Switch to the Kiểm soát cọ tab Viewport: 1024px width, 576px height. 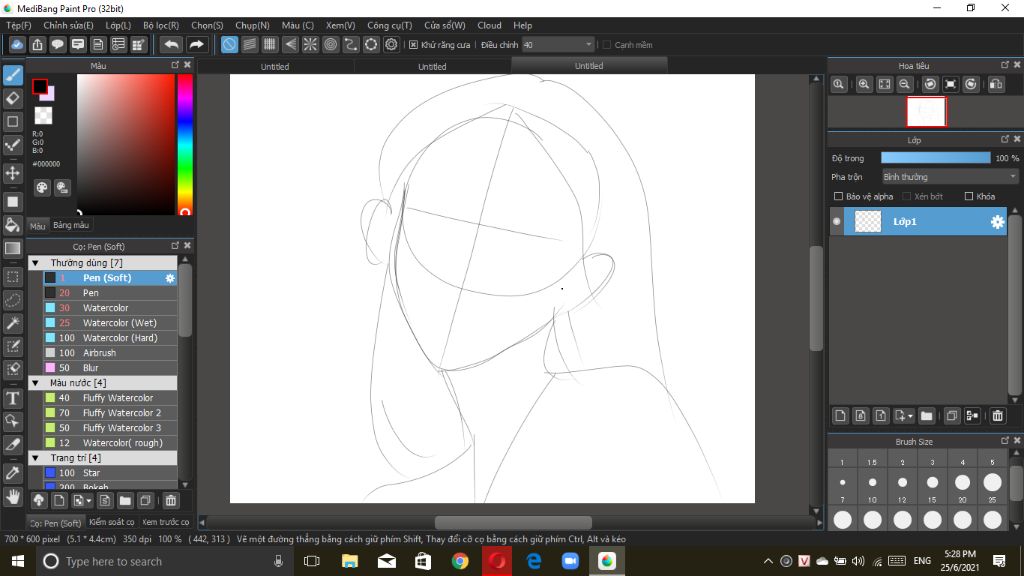[x=112, y=522]
